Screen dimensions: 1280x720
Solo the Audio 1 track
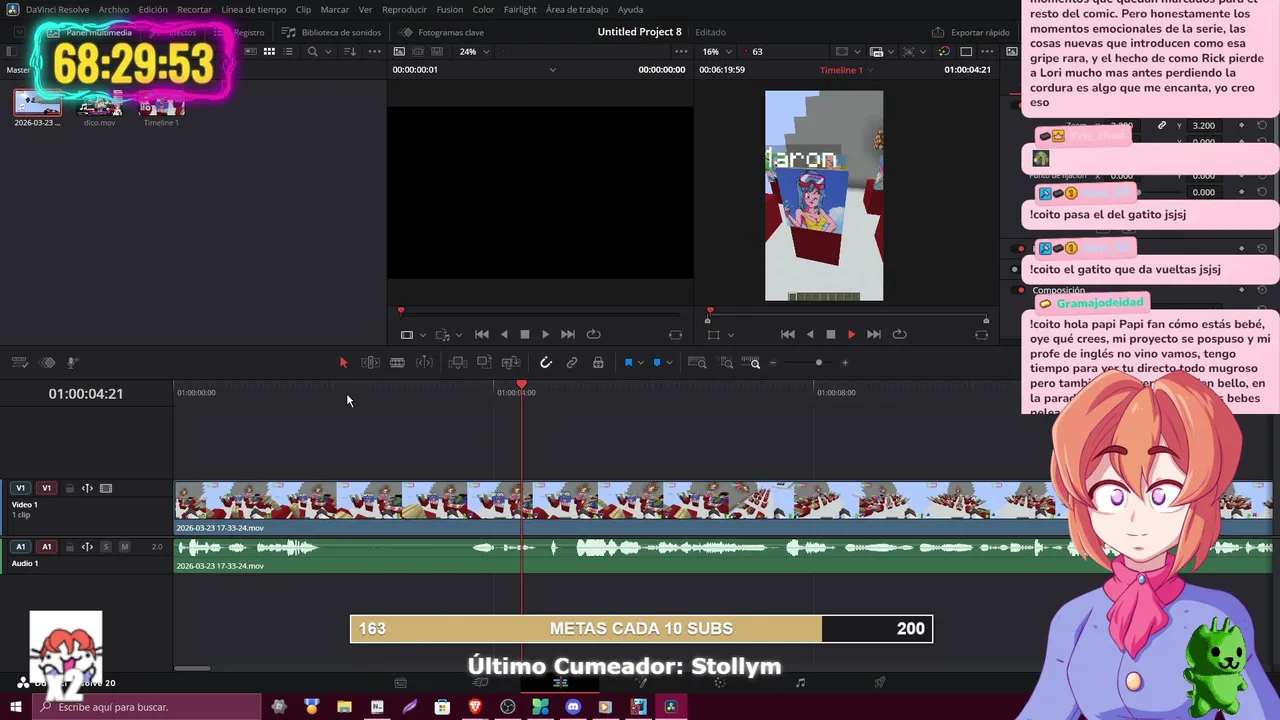[106, 547]
